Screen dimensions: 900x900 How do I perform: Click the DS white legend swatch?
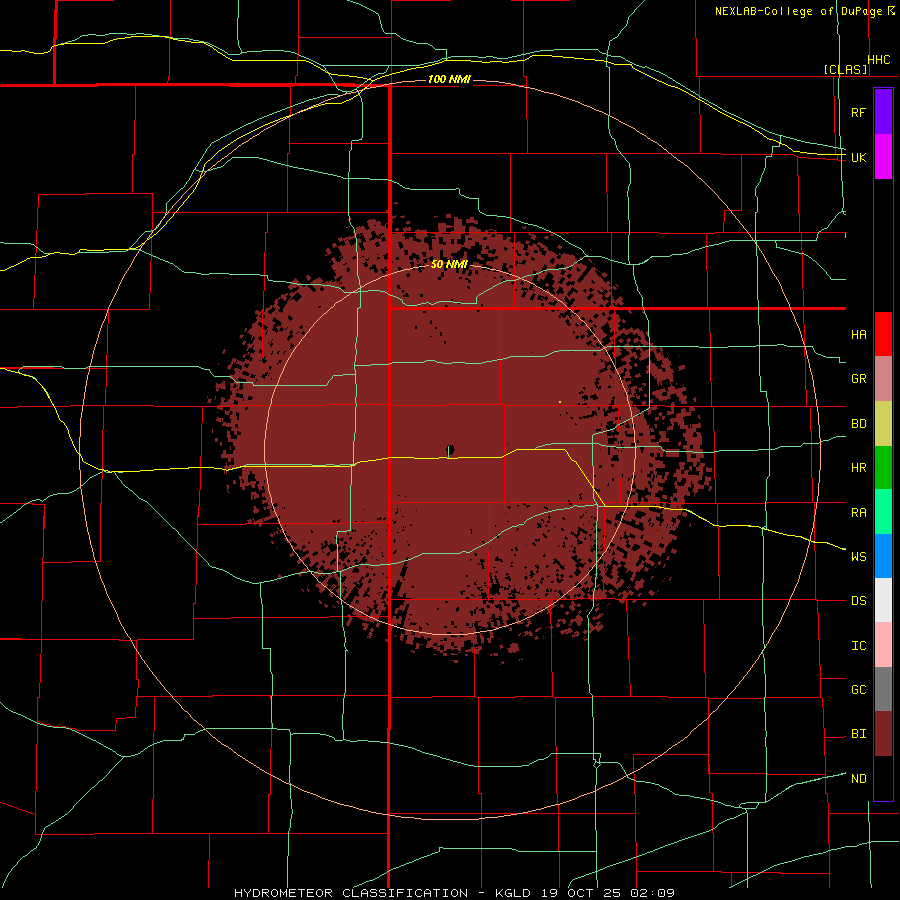(x=883, y=600)
